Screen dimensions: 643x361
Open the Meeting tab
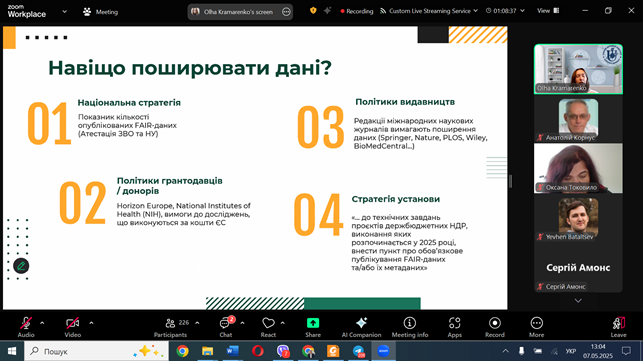(x=100, y=12)
